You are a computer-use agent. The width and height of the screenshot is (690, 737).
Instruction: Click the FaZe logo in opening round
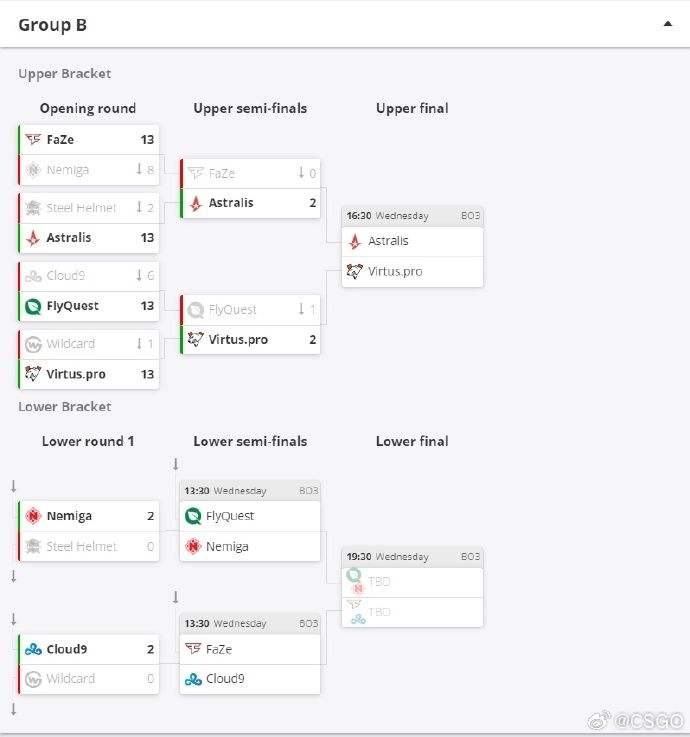coord(33,140)
